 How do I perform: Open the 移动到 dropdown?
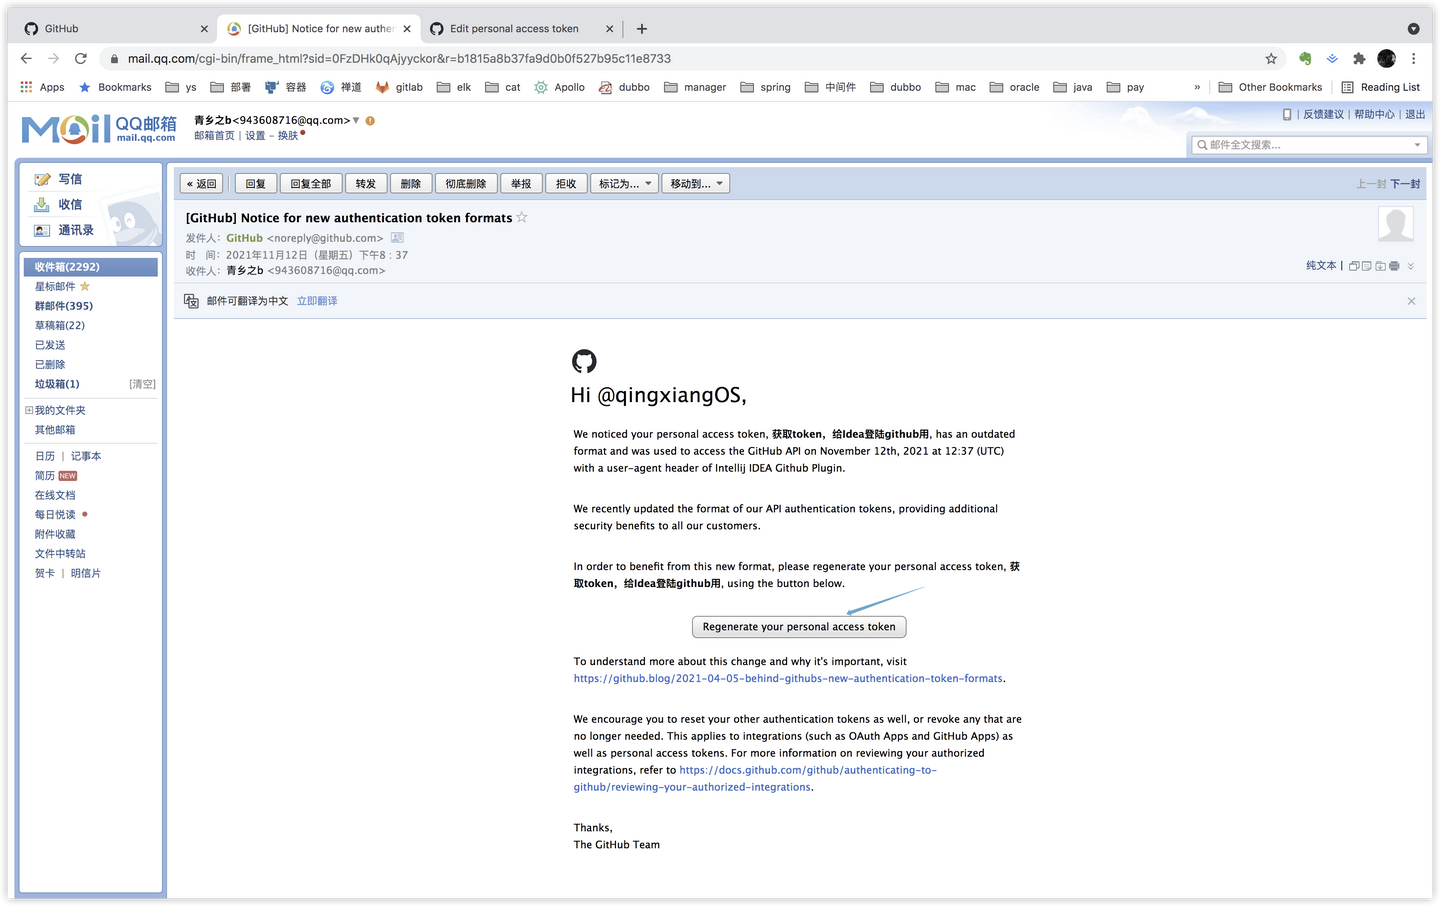696,183
